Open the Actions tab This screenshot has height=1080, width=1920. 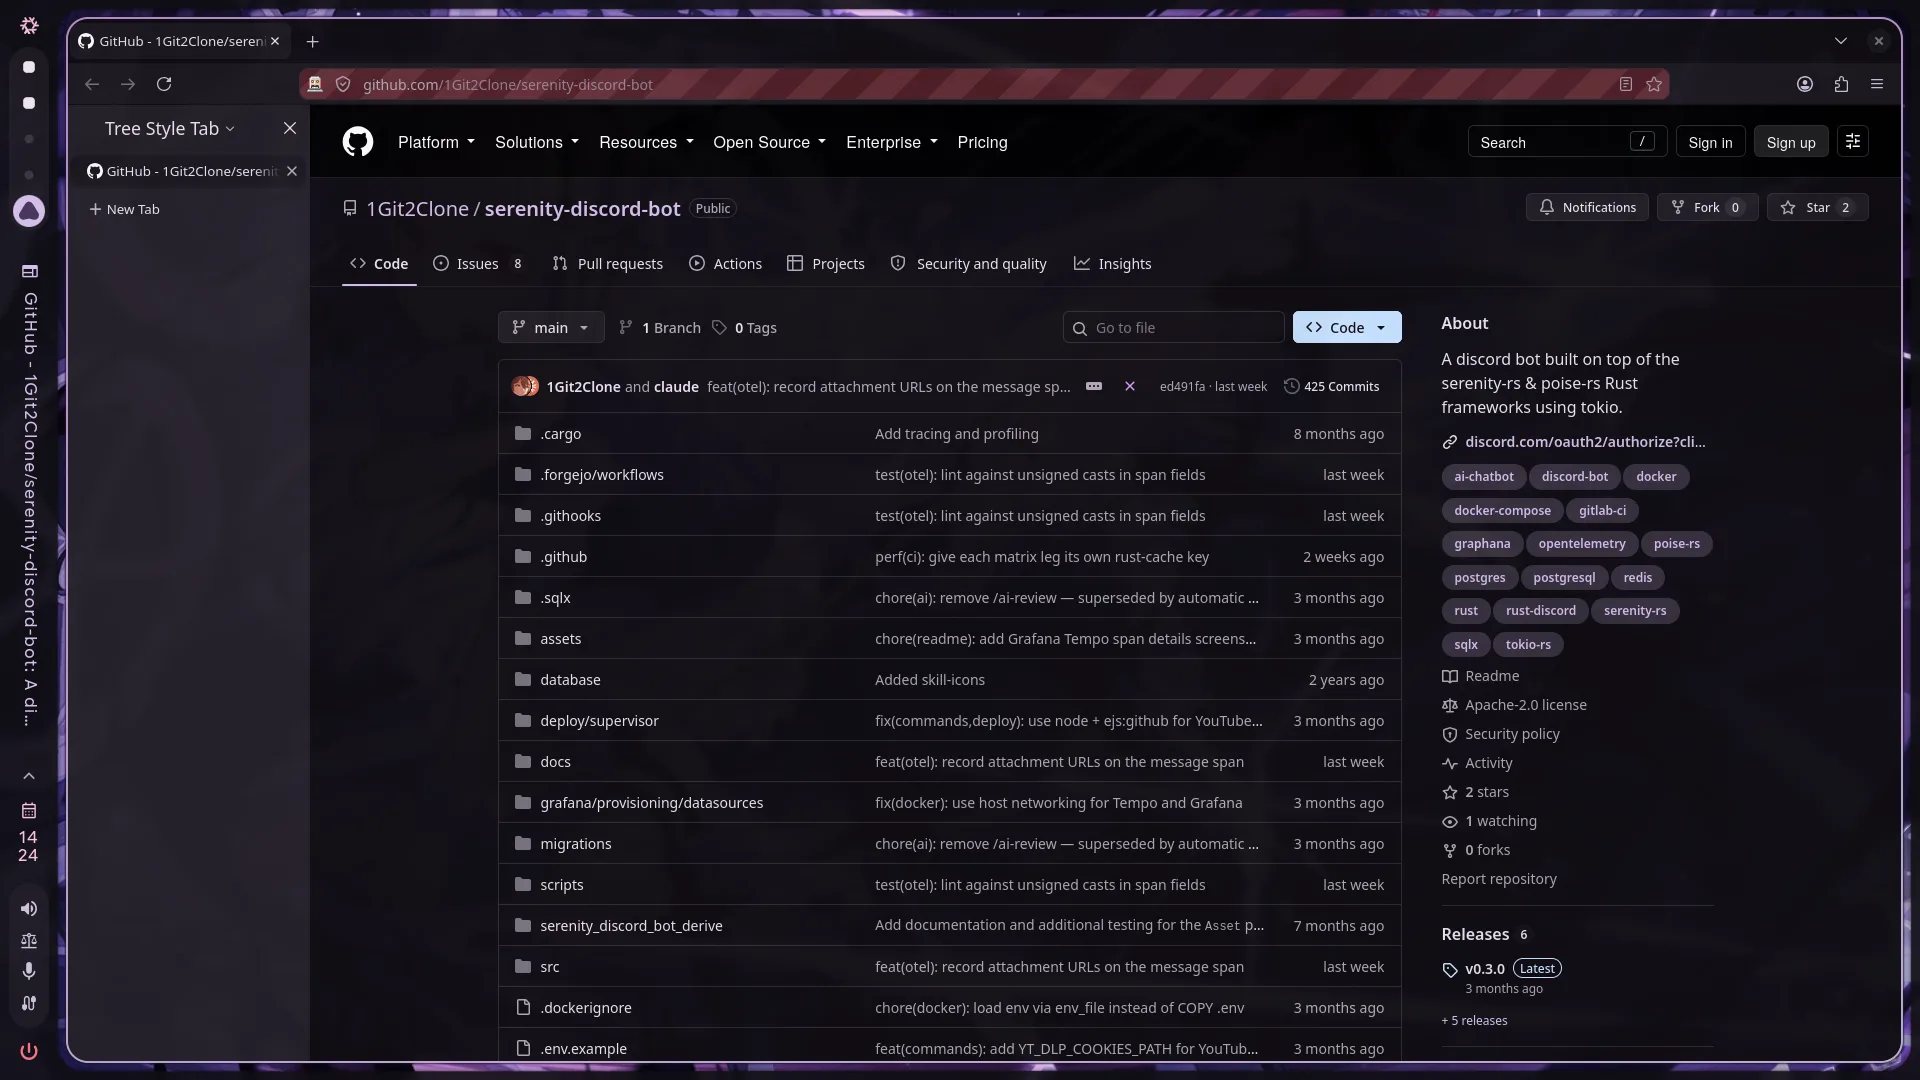tap(725, 264)
